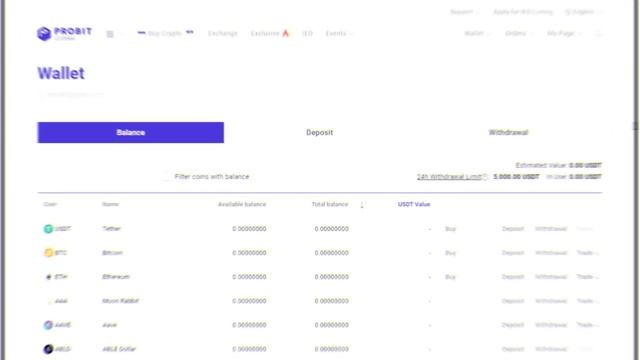The width and height of the screenshot is (640, 360).
Task: Click the Name column header
Action: 111,204
